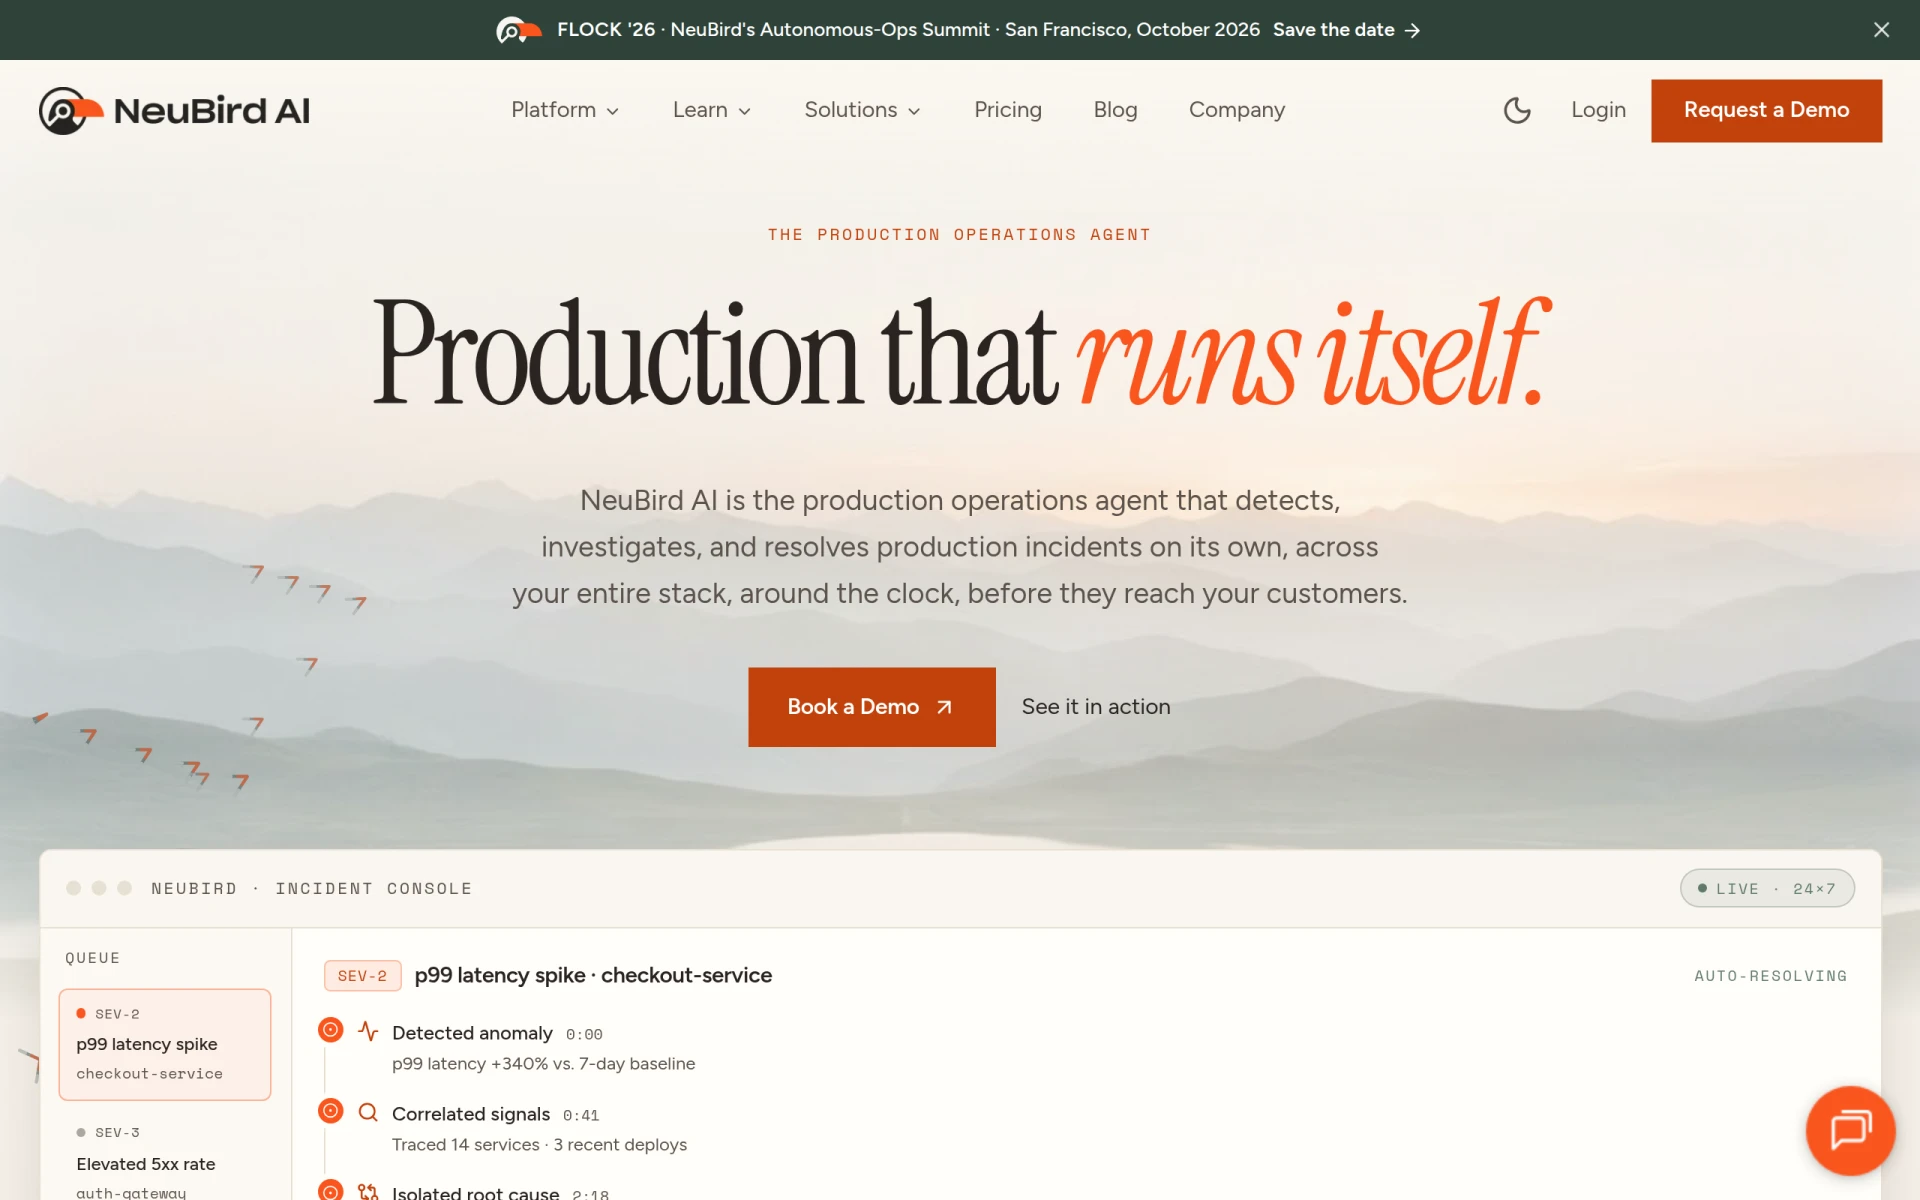Click the Detected anomaly step marker circle

[330, 1029]
